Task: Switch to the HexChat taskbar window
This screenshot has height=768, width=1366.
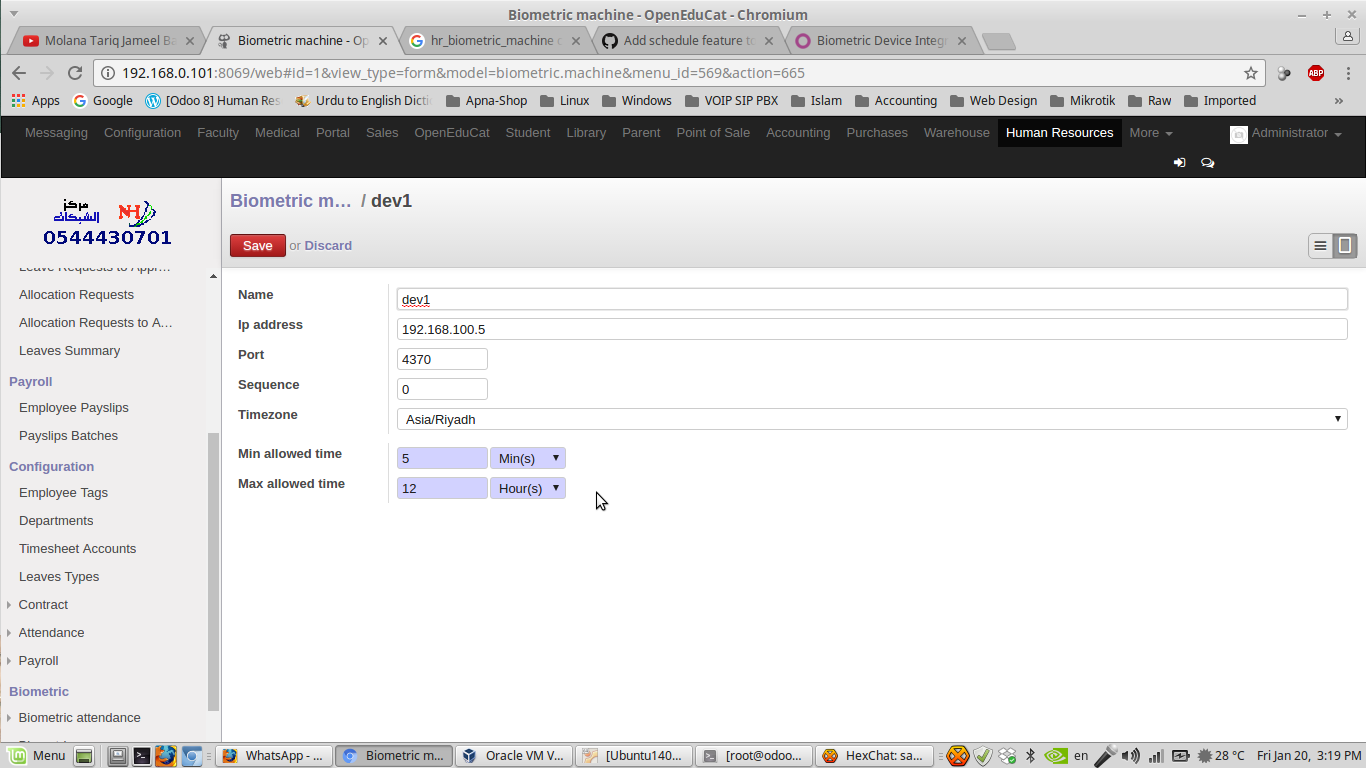Action: [x=875, y=756]
